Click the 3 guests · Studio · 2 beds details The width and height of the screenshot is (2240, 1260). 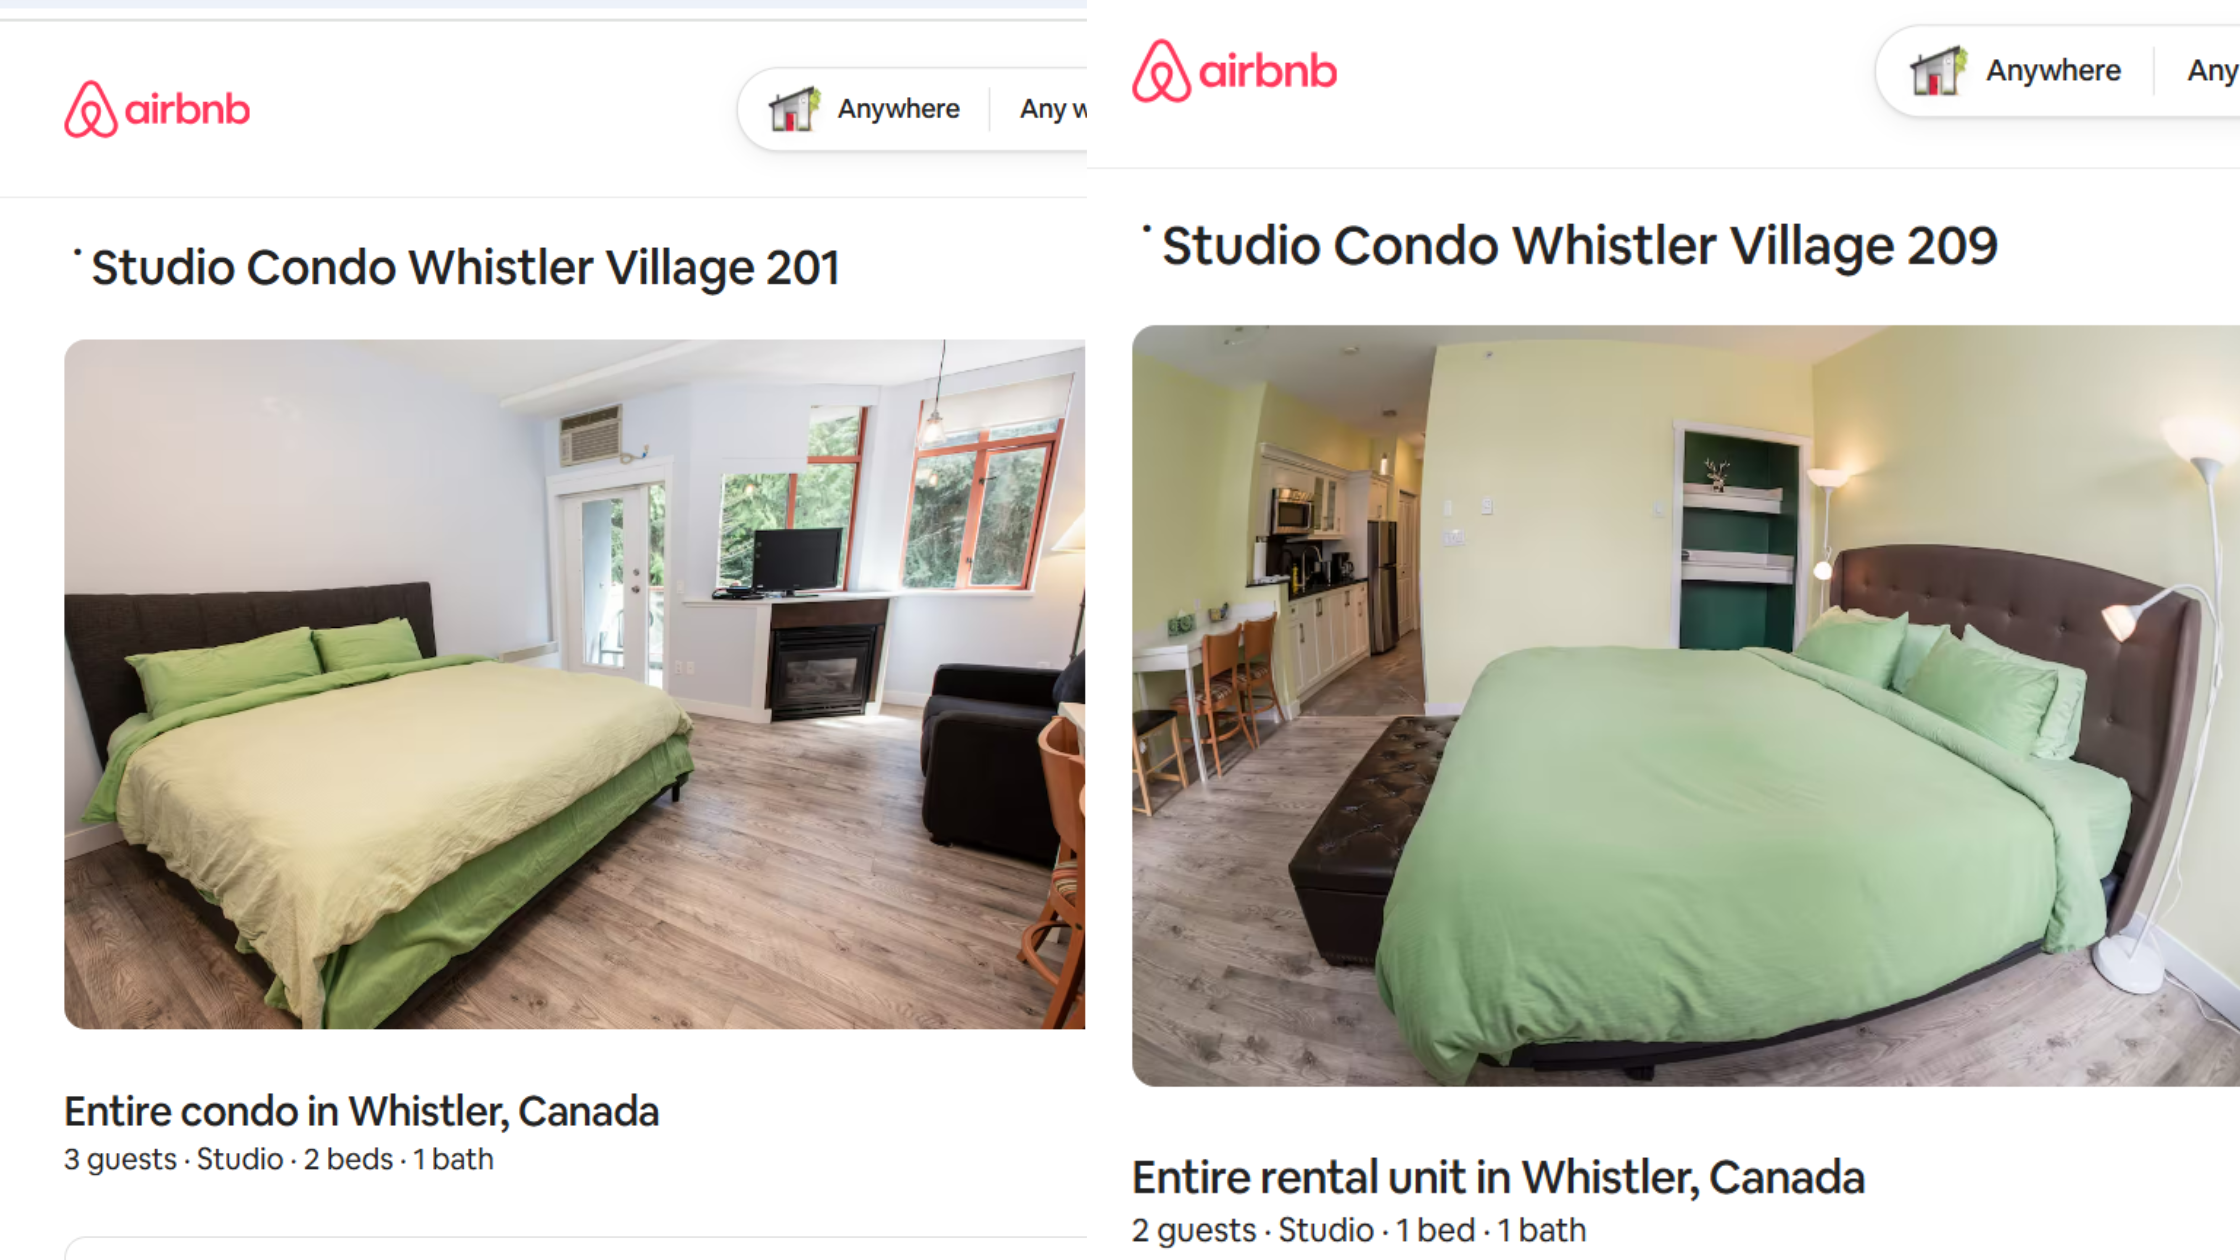(279, 1159)
